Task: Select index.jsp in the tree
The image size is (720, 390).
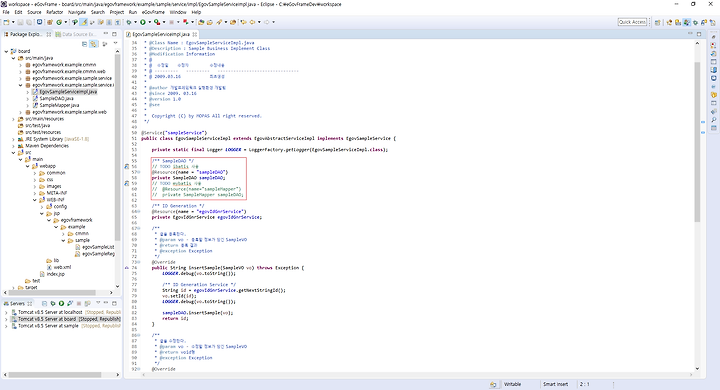Action: pyautogui.click(x=52, y=274)
